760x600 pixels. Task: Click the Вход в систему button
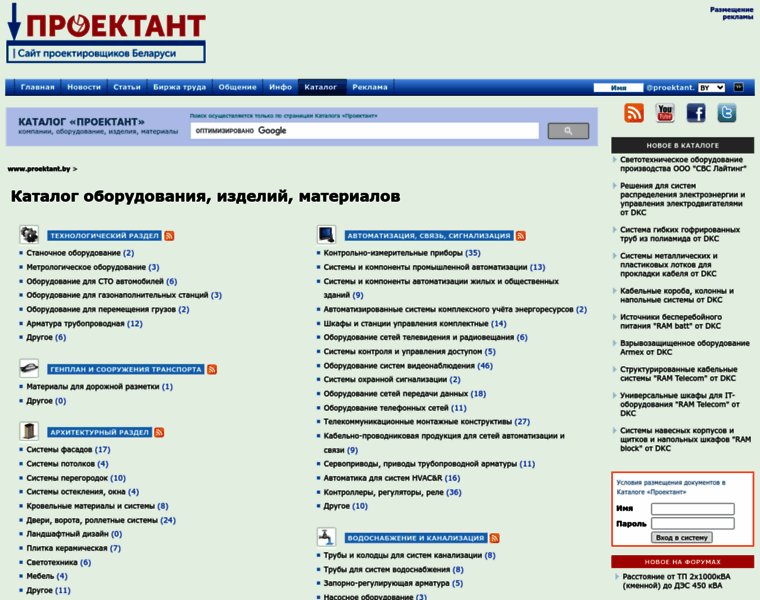click(x=681, y=538)
